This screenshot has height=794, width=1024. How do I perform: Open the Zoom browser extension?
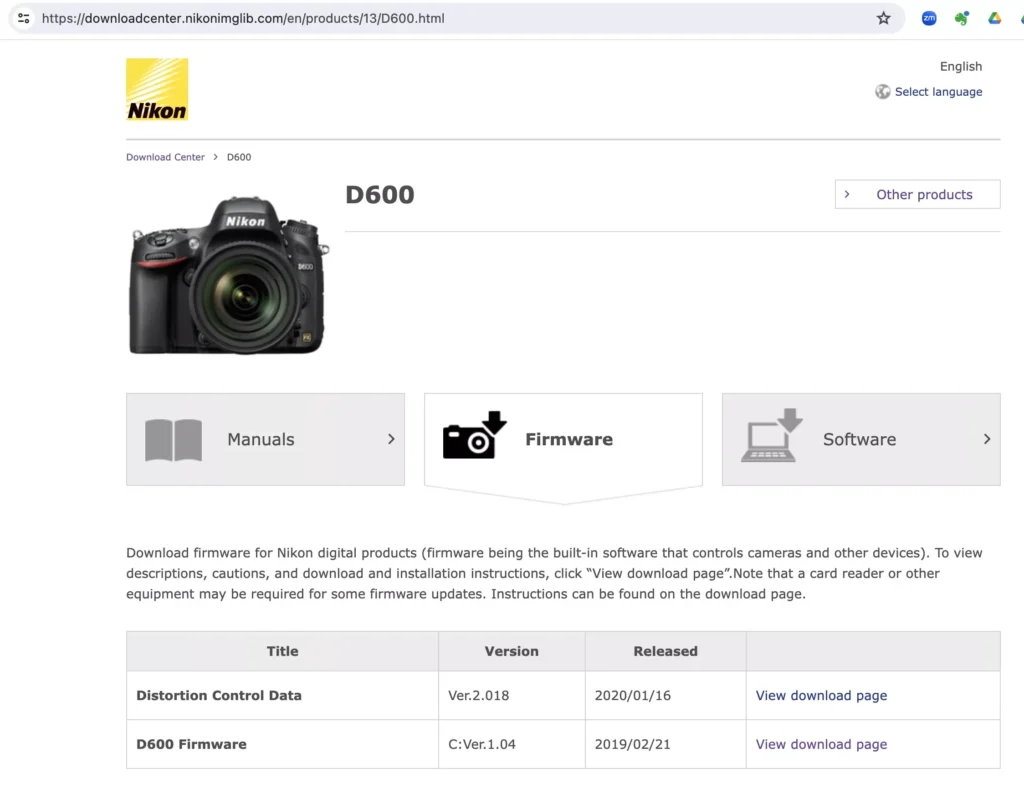[x=929, y=18]
